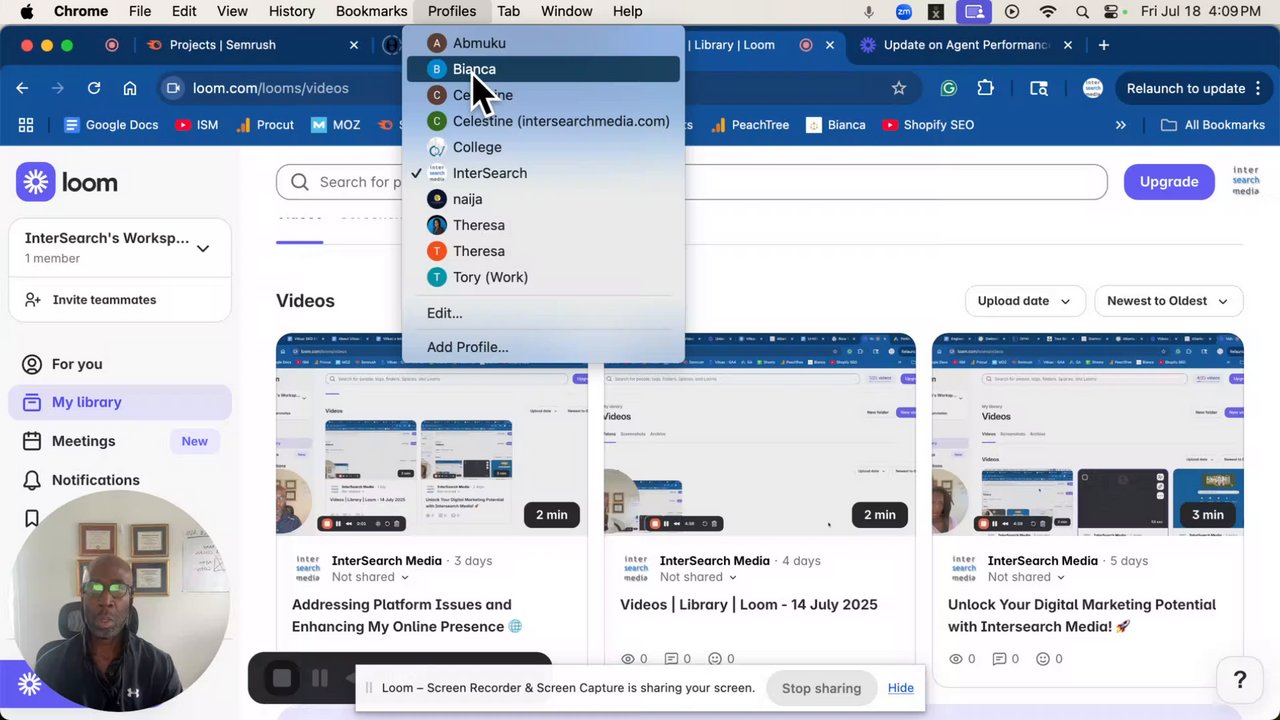Go to browser home page
The width and height of the screenshot is (1280, 720).
(130, 88)
